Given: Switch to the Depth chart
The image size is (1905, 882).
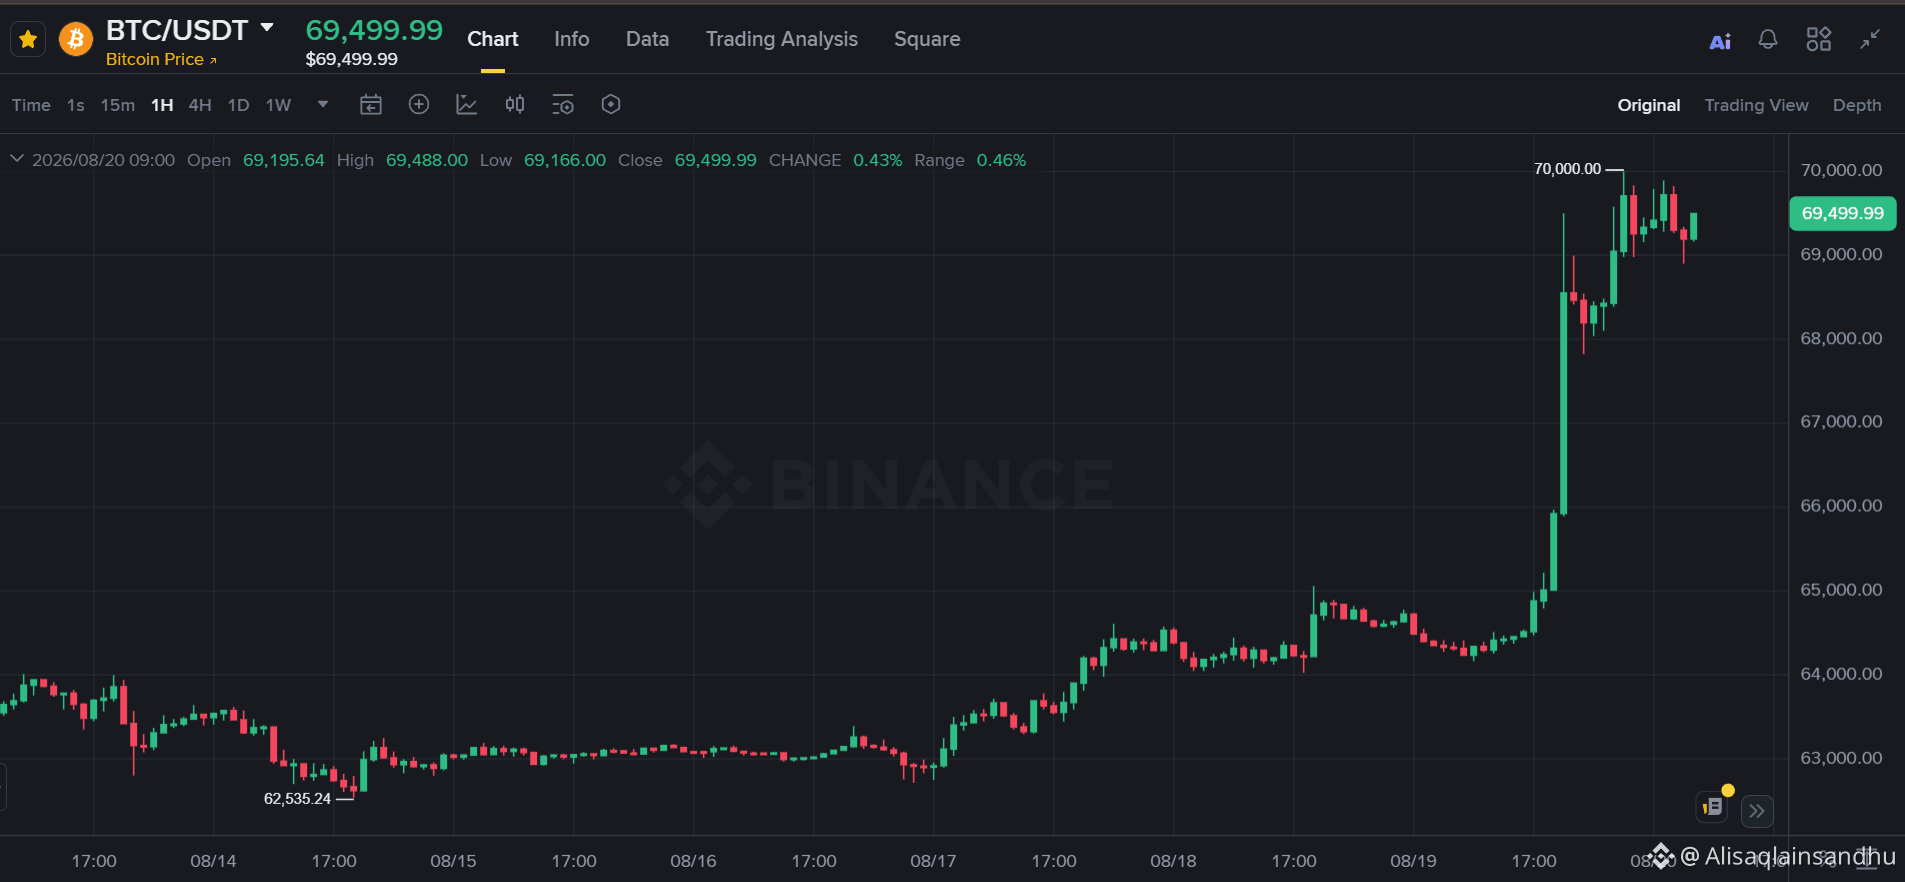Looking at the screenshot, I should (1857, 105).
